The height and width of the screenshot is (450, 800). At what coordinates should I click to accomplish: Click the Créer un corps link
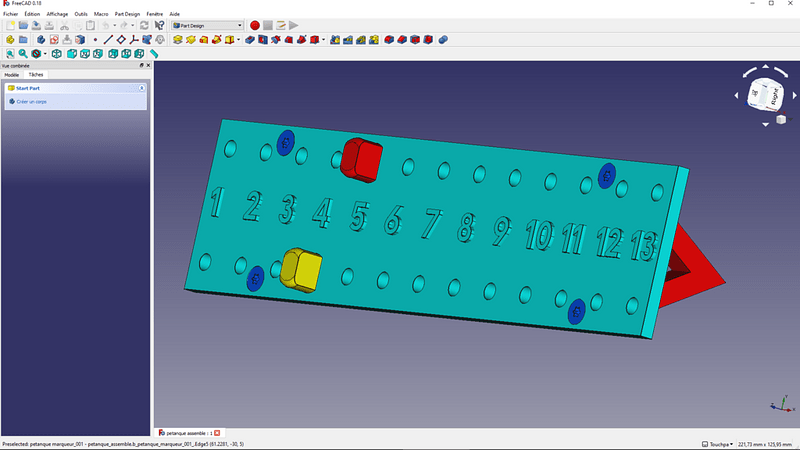31,102
